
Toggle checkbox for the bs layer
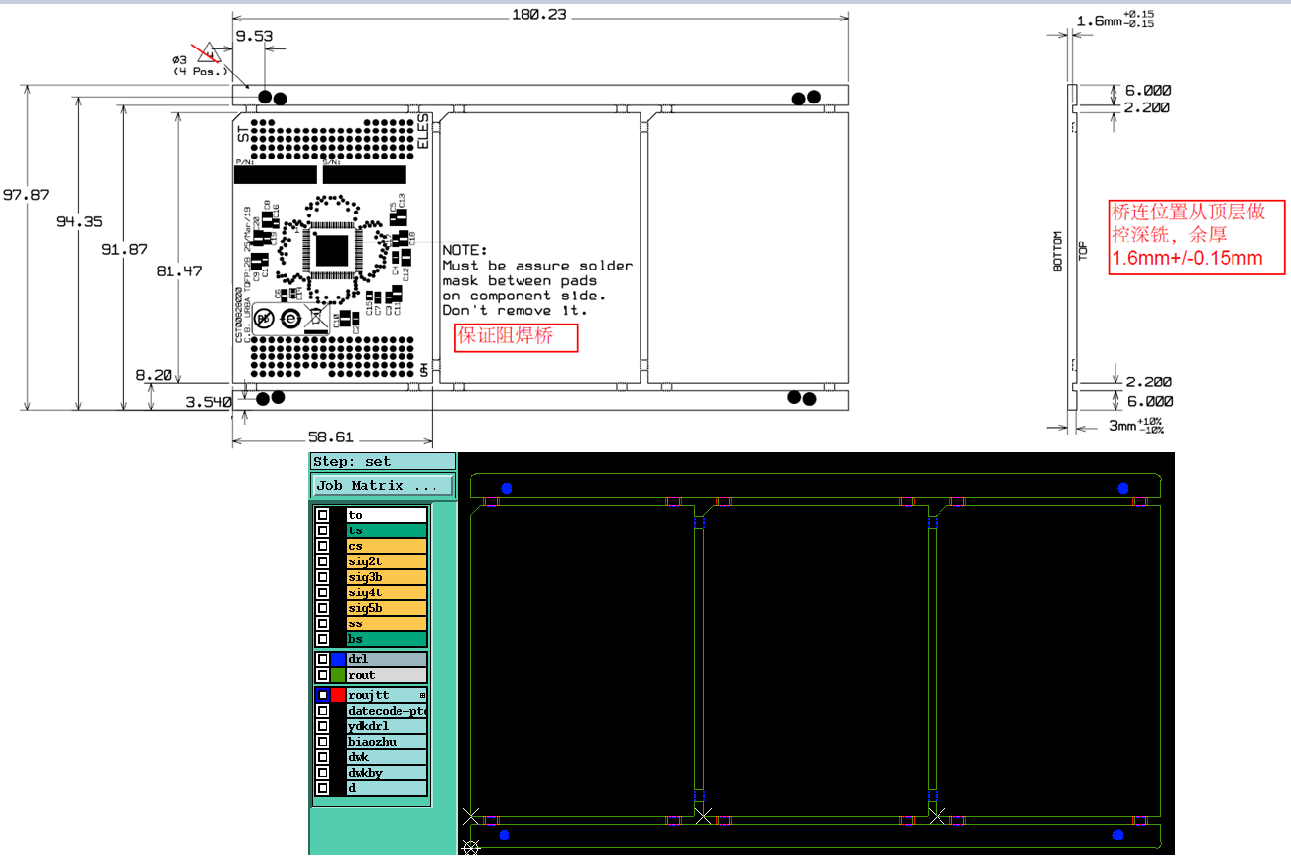[322, 639]
